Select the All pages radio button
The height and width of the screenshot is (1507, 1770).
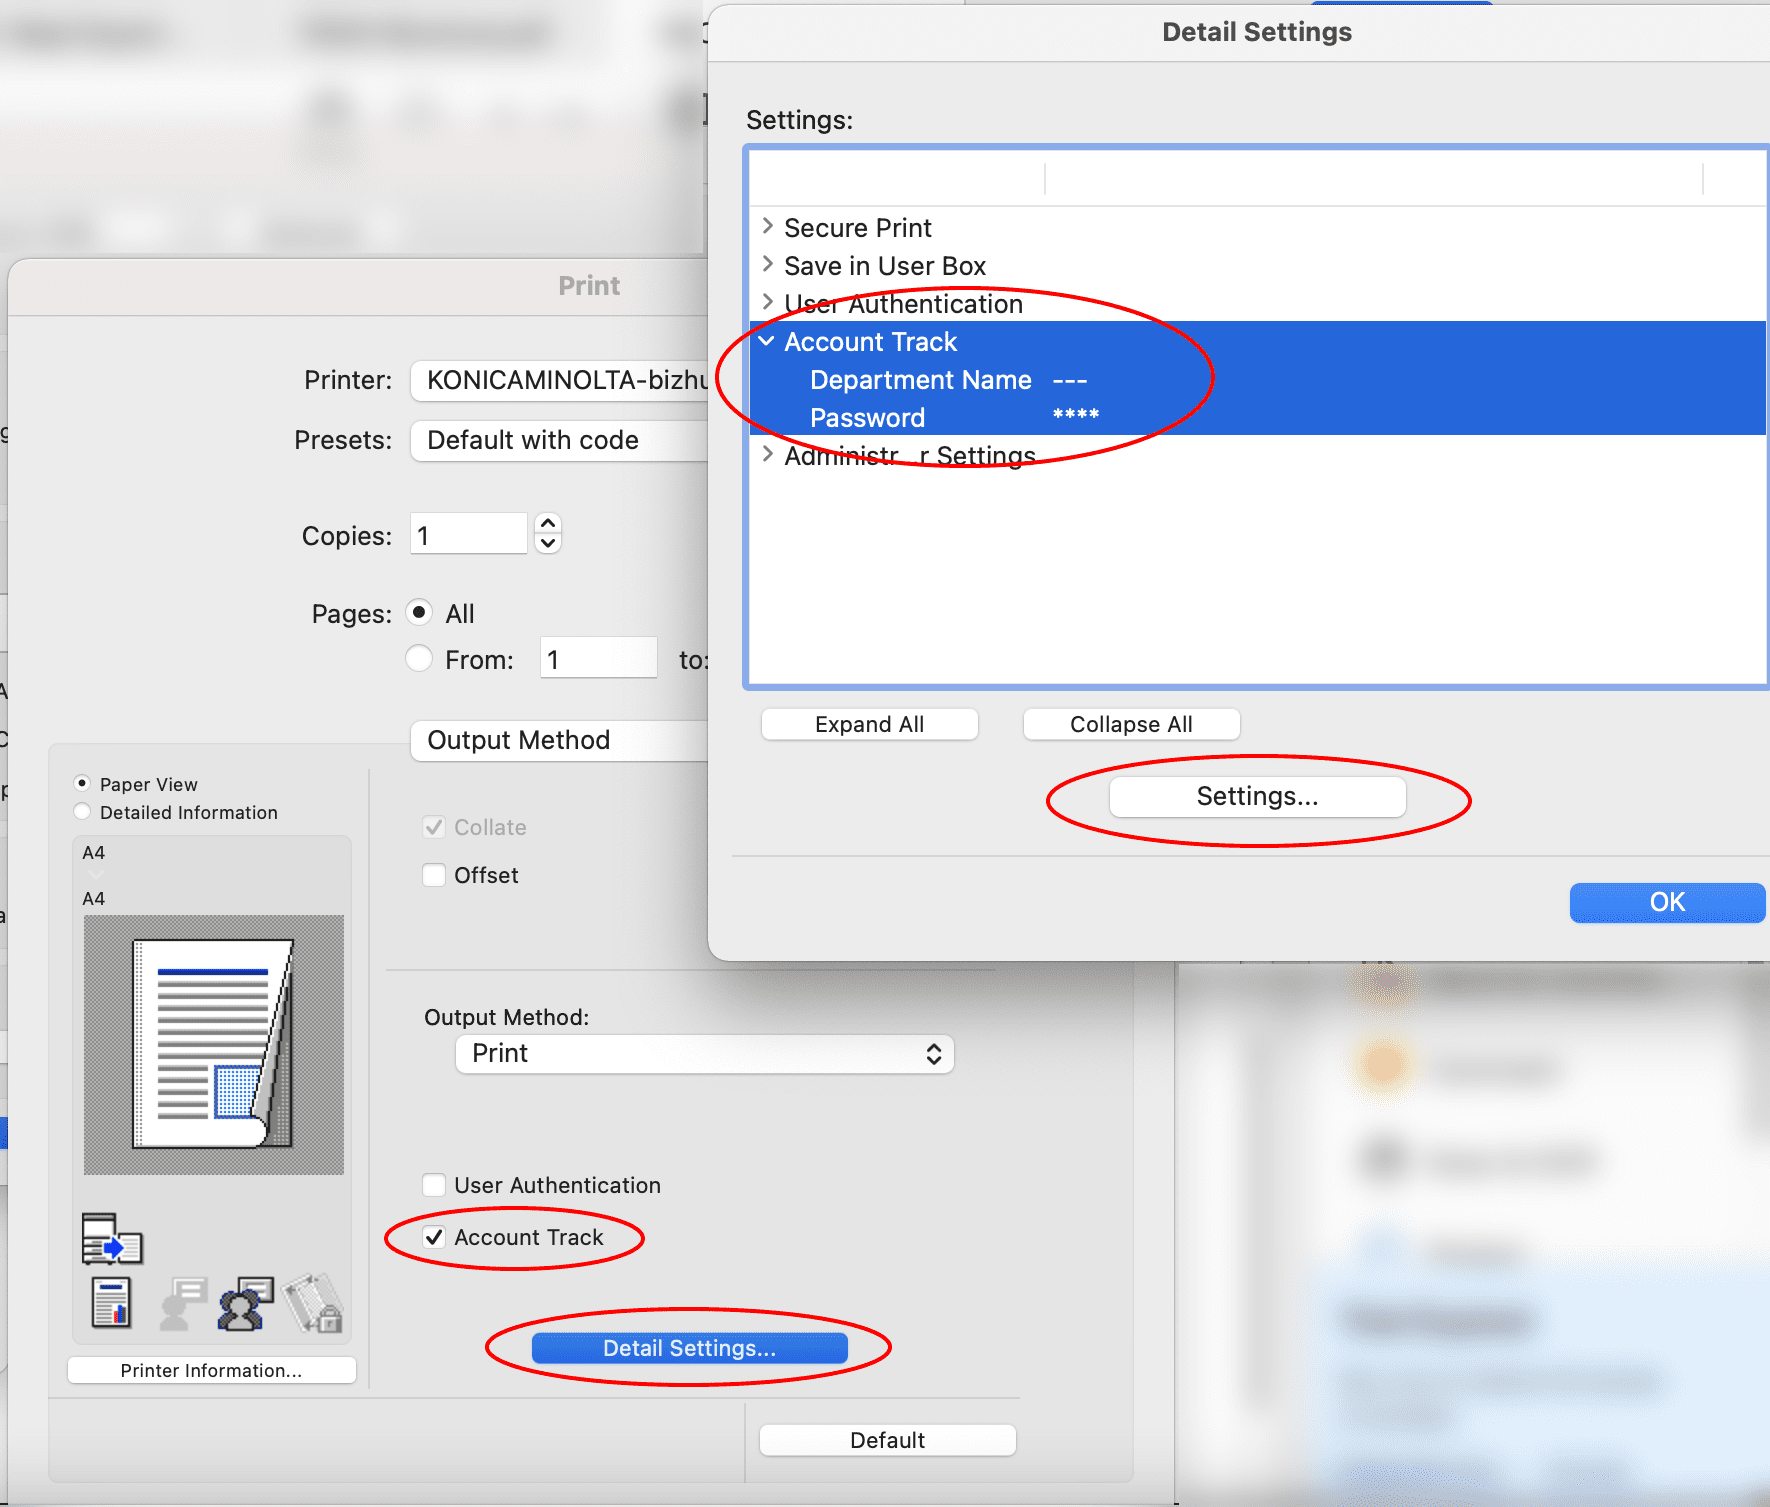point(419,612)
